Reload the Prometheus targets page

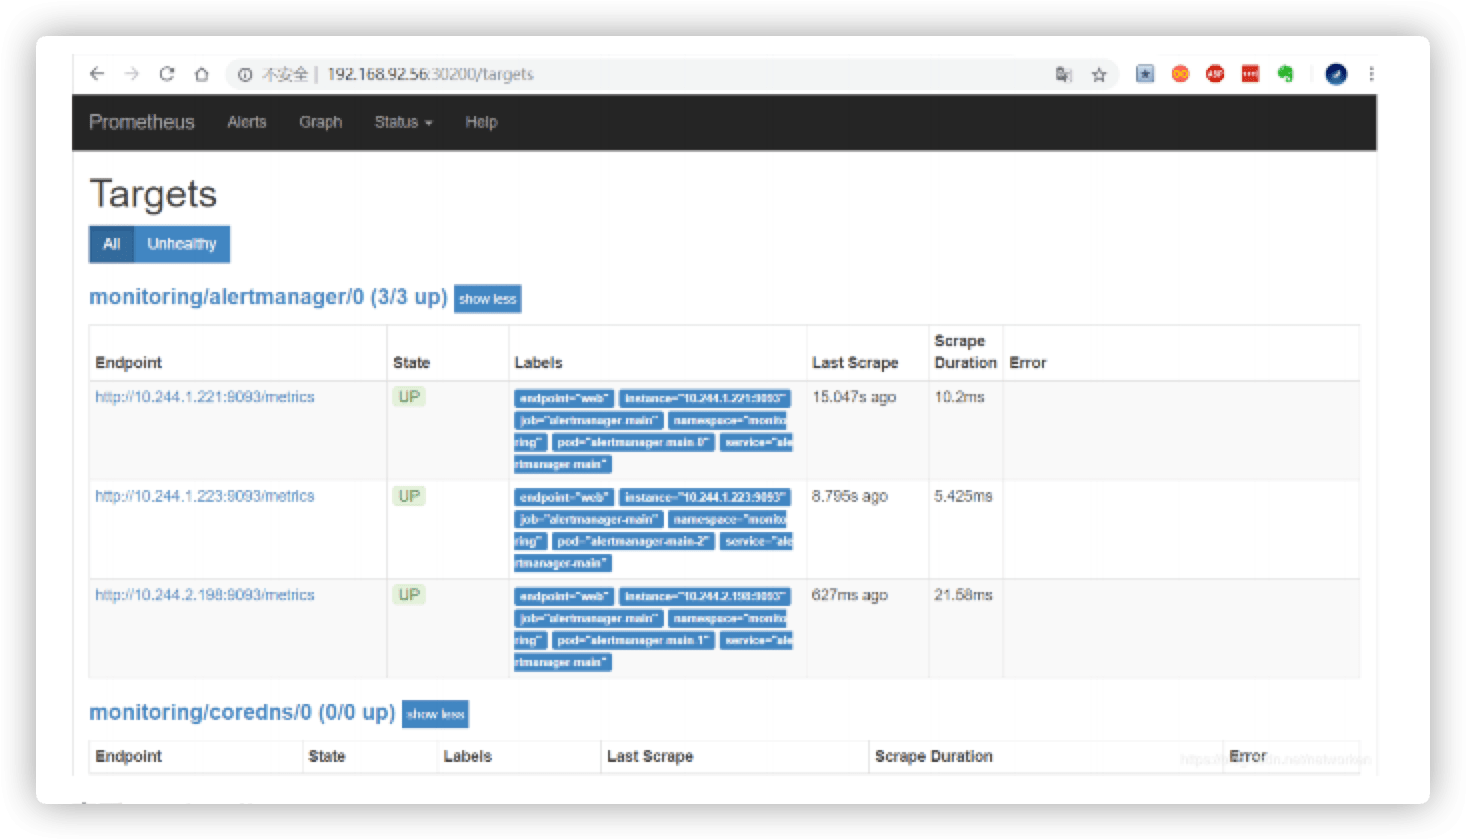point(167,74)
